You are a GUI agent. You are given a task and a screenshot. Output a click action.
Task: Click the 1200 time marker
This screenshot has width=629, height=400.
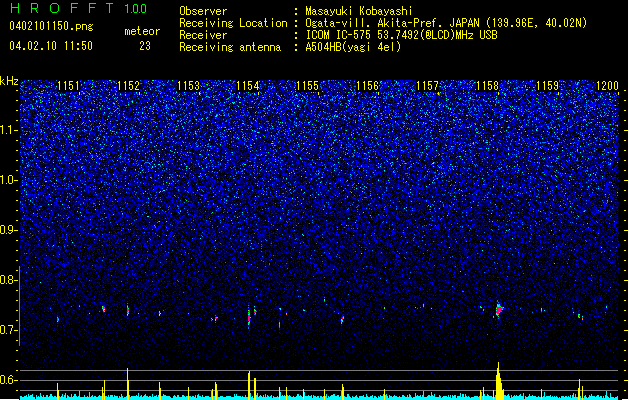[607, 86]
